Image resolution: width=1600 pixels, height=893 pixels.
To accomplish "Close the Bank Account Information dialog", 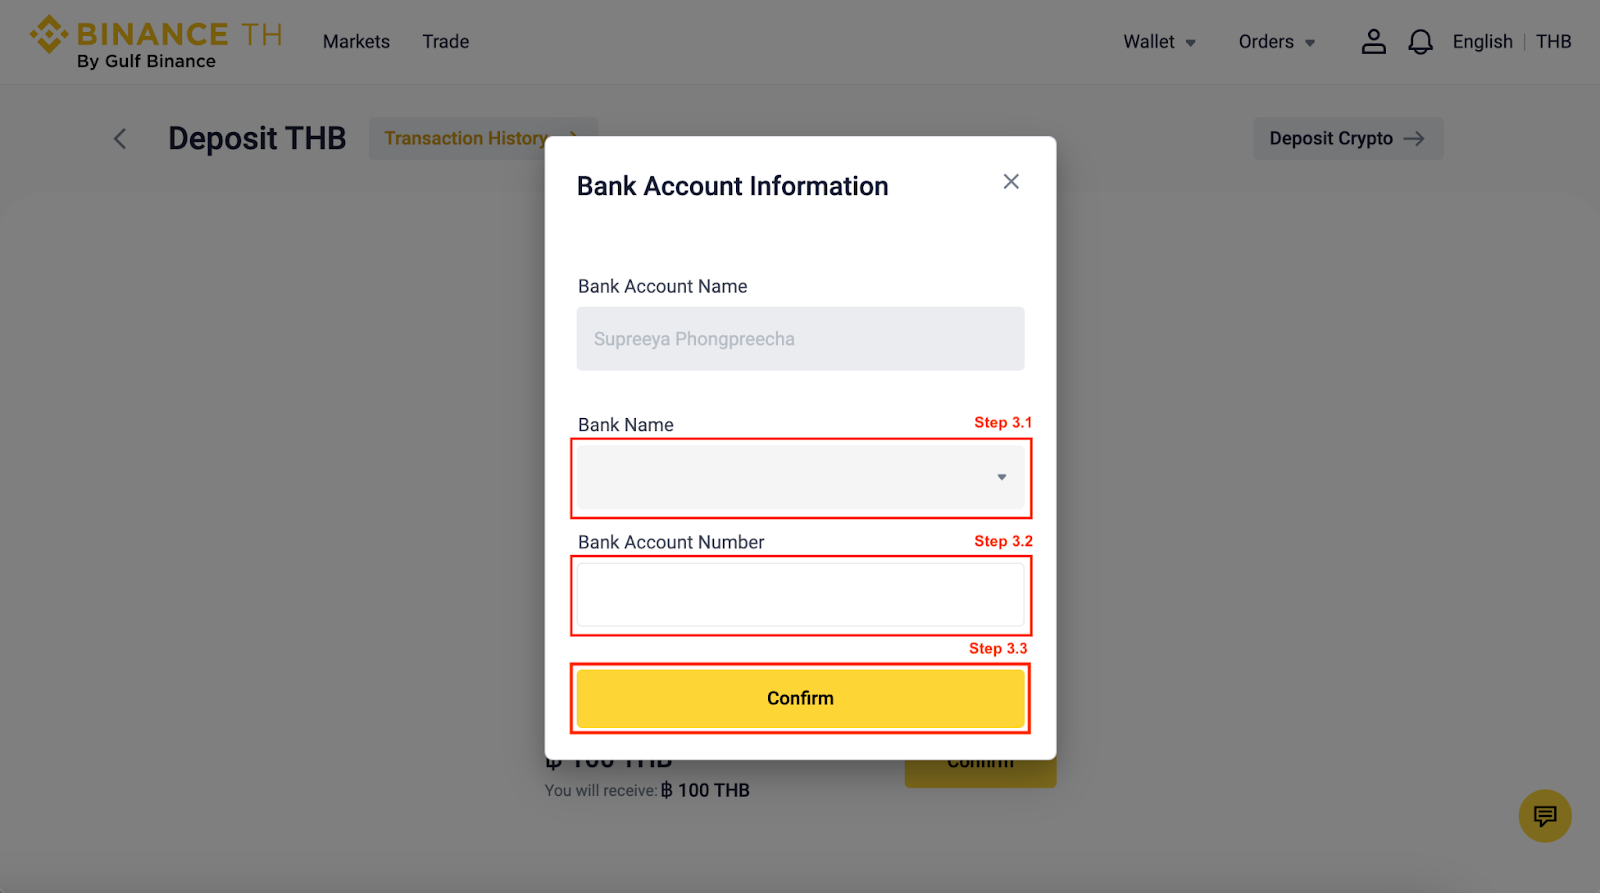I will tap(1011, 181).
